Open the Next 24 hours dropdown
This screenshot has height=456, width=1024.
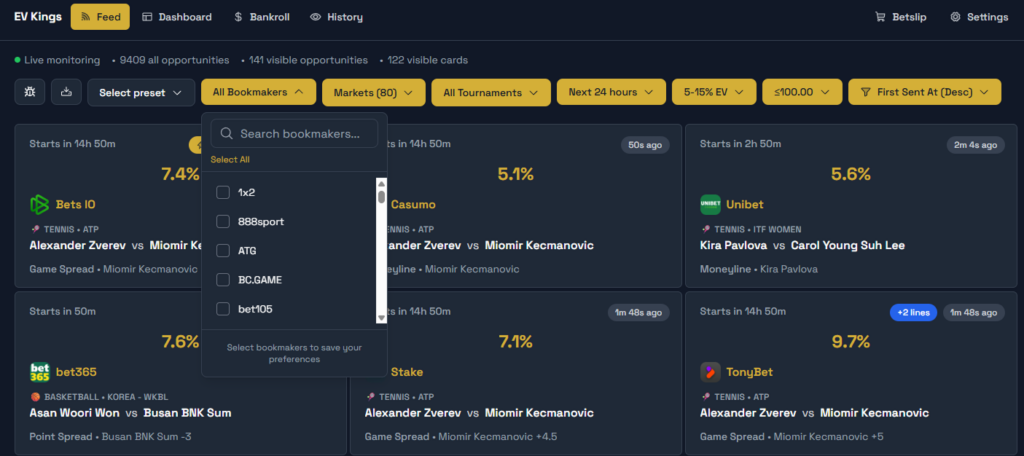[611, 93]
